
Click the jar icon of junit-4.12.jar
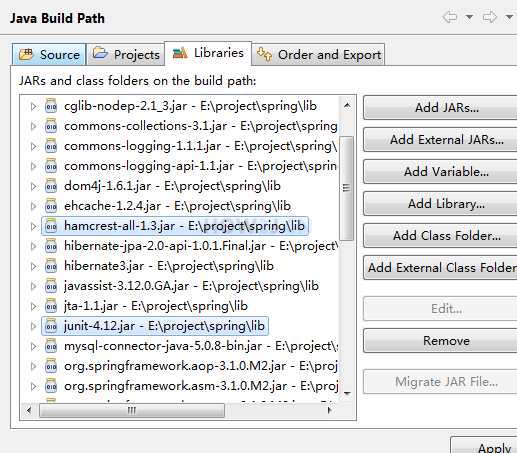(x=51, y=326)
